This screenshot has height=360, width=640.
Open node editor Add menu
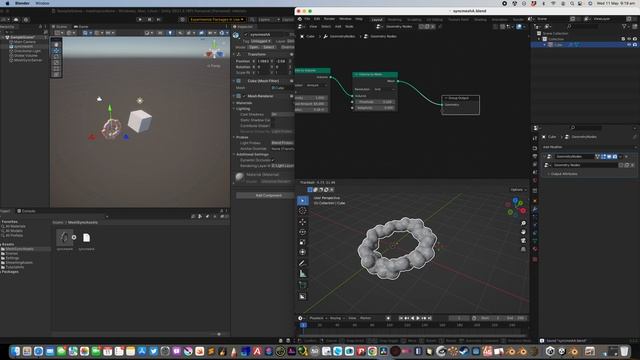click(338, 27)
